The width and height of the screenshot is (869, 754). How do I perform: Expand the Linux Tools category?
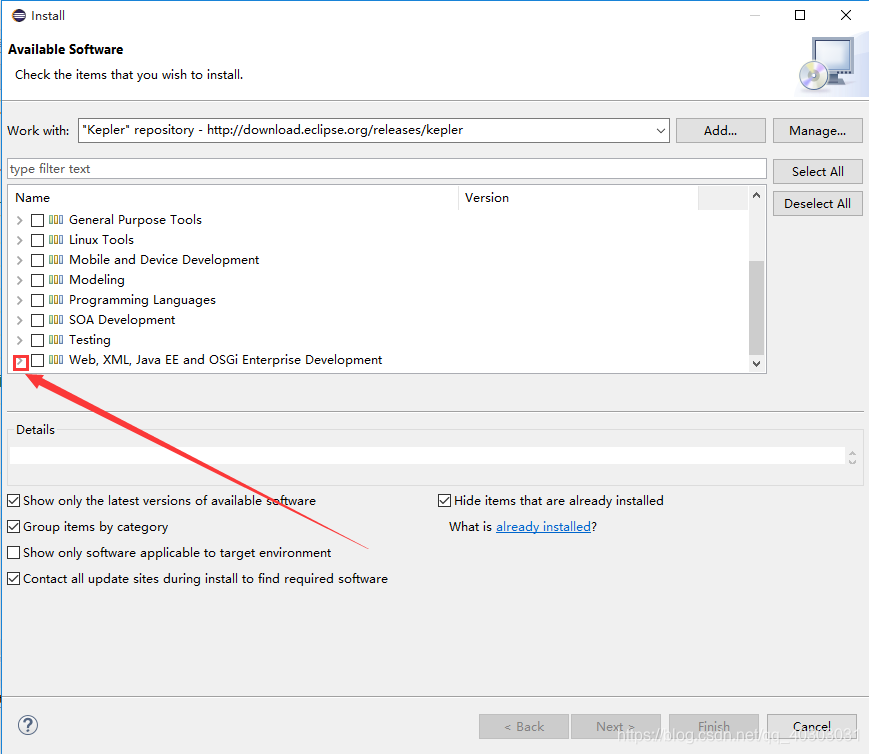coord(19,240)
